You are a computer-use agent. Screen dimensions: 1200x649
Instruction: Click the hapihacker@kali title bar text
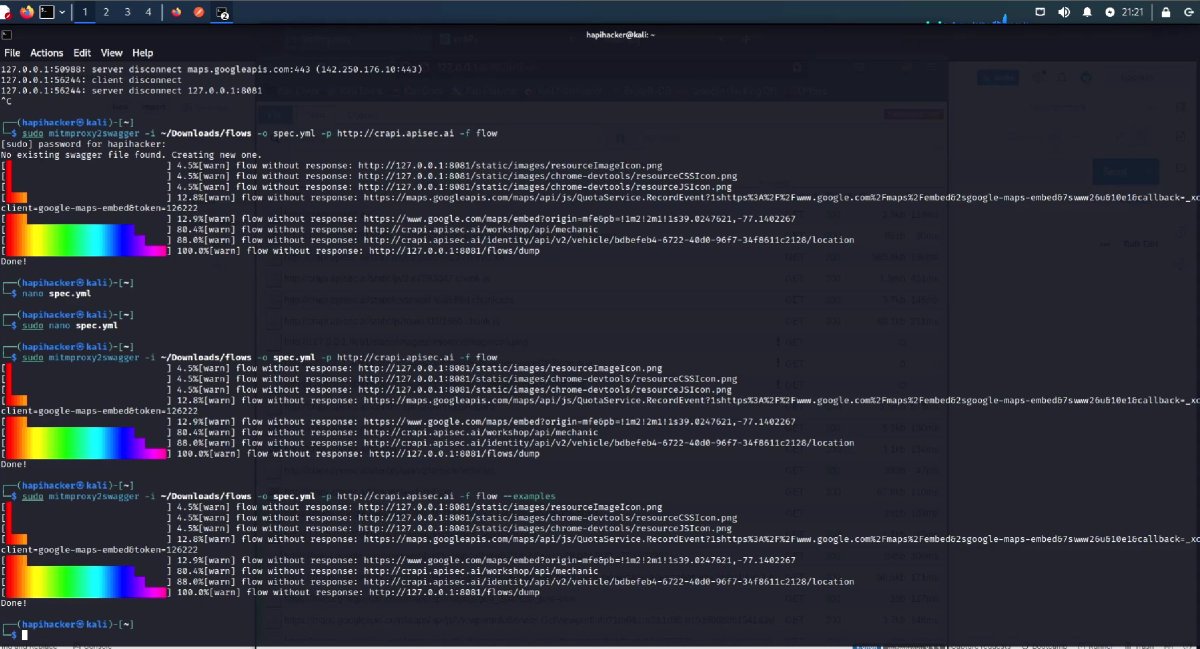pyautogui.click(x=620, y=34)
